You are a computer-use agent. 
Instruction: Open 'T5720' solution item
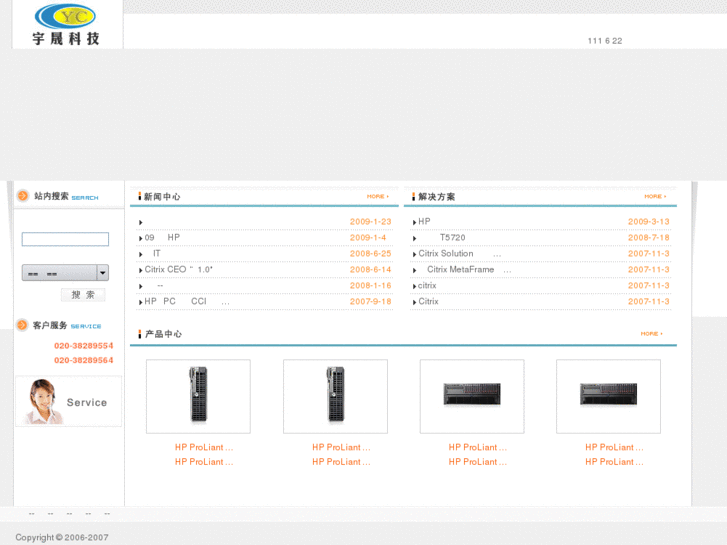[x=452, y=237]
